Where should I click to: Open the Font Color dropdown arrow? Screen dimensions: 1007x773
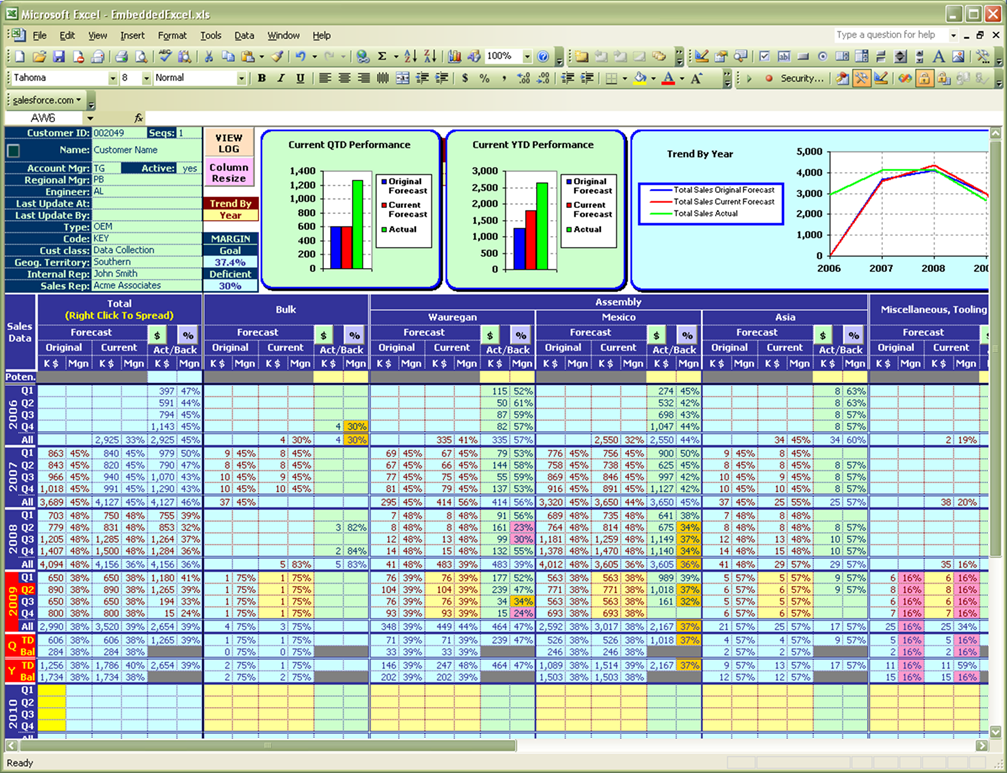(682, 78)
